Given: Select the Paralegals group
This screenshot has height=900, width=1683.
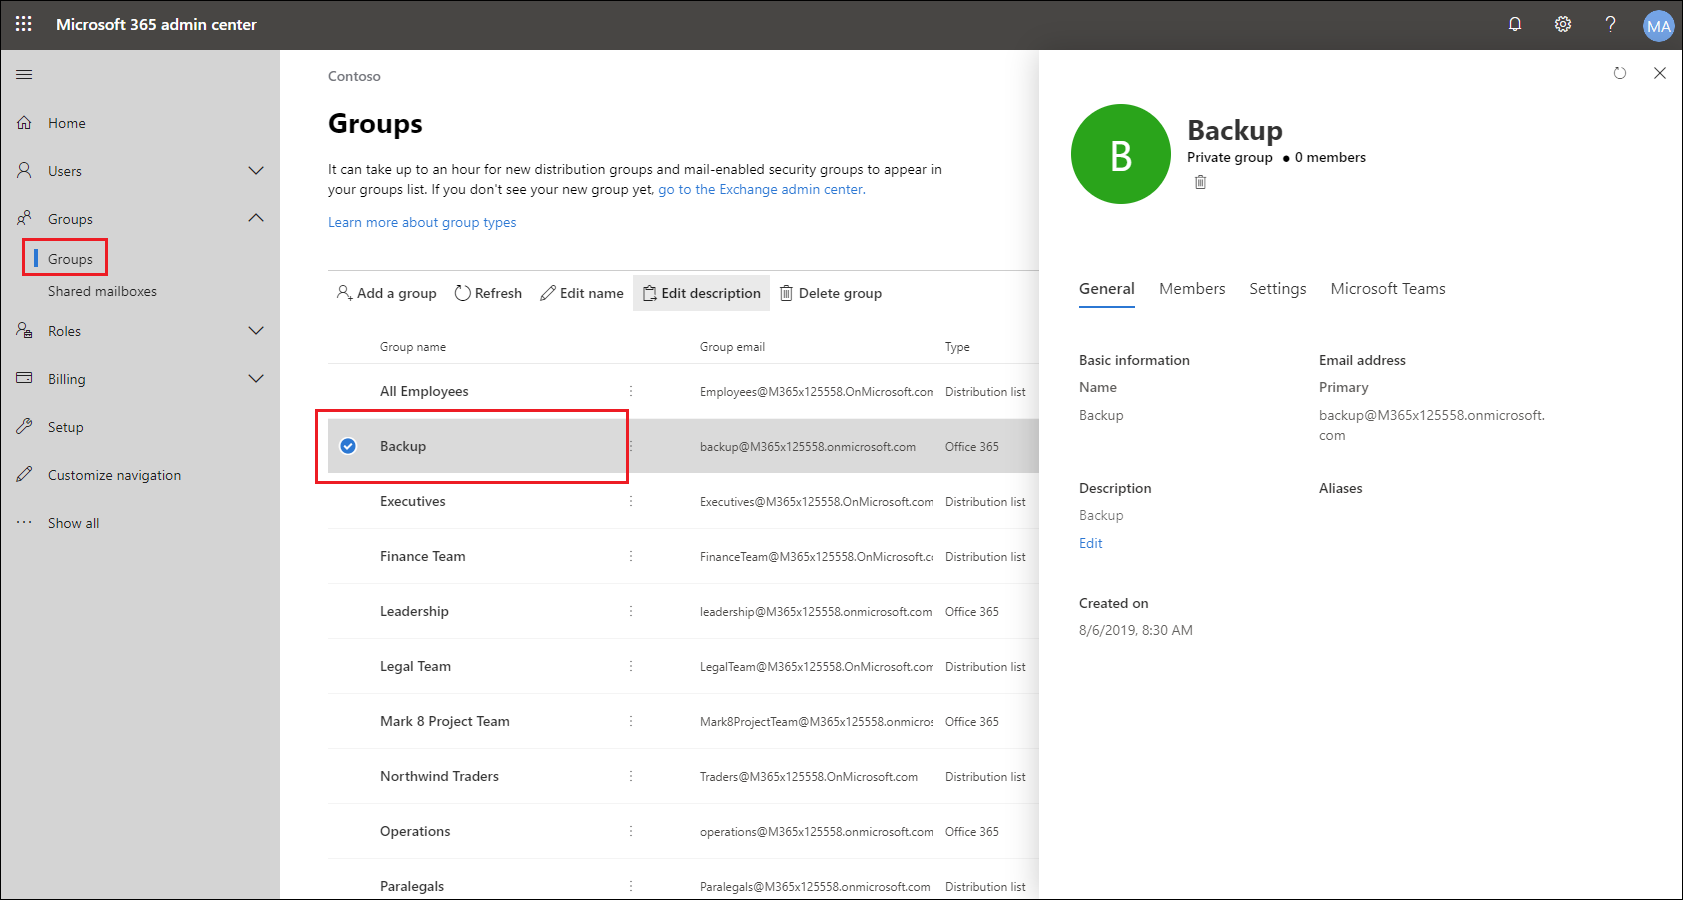Looking at the screenshot, I should (412, 886).
